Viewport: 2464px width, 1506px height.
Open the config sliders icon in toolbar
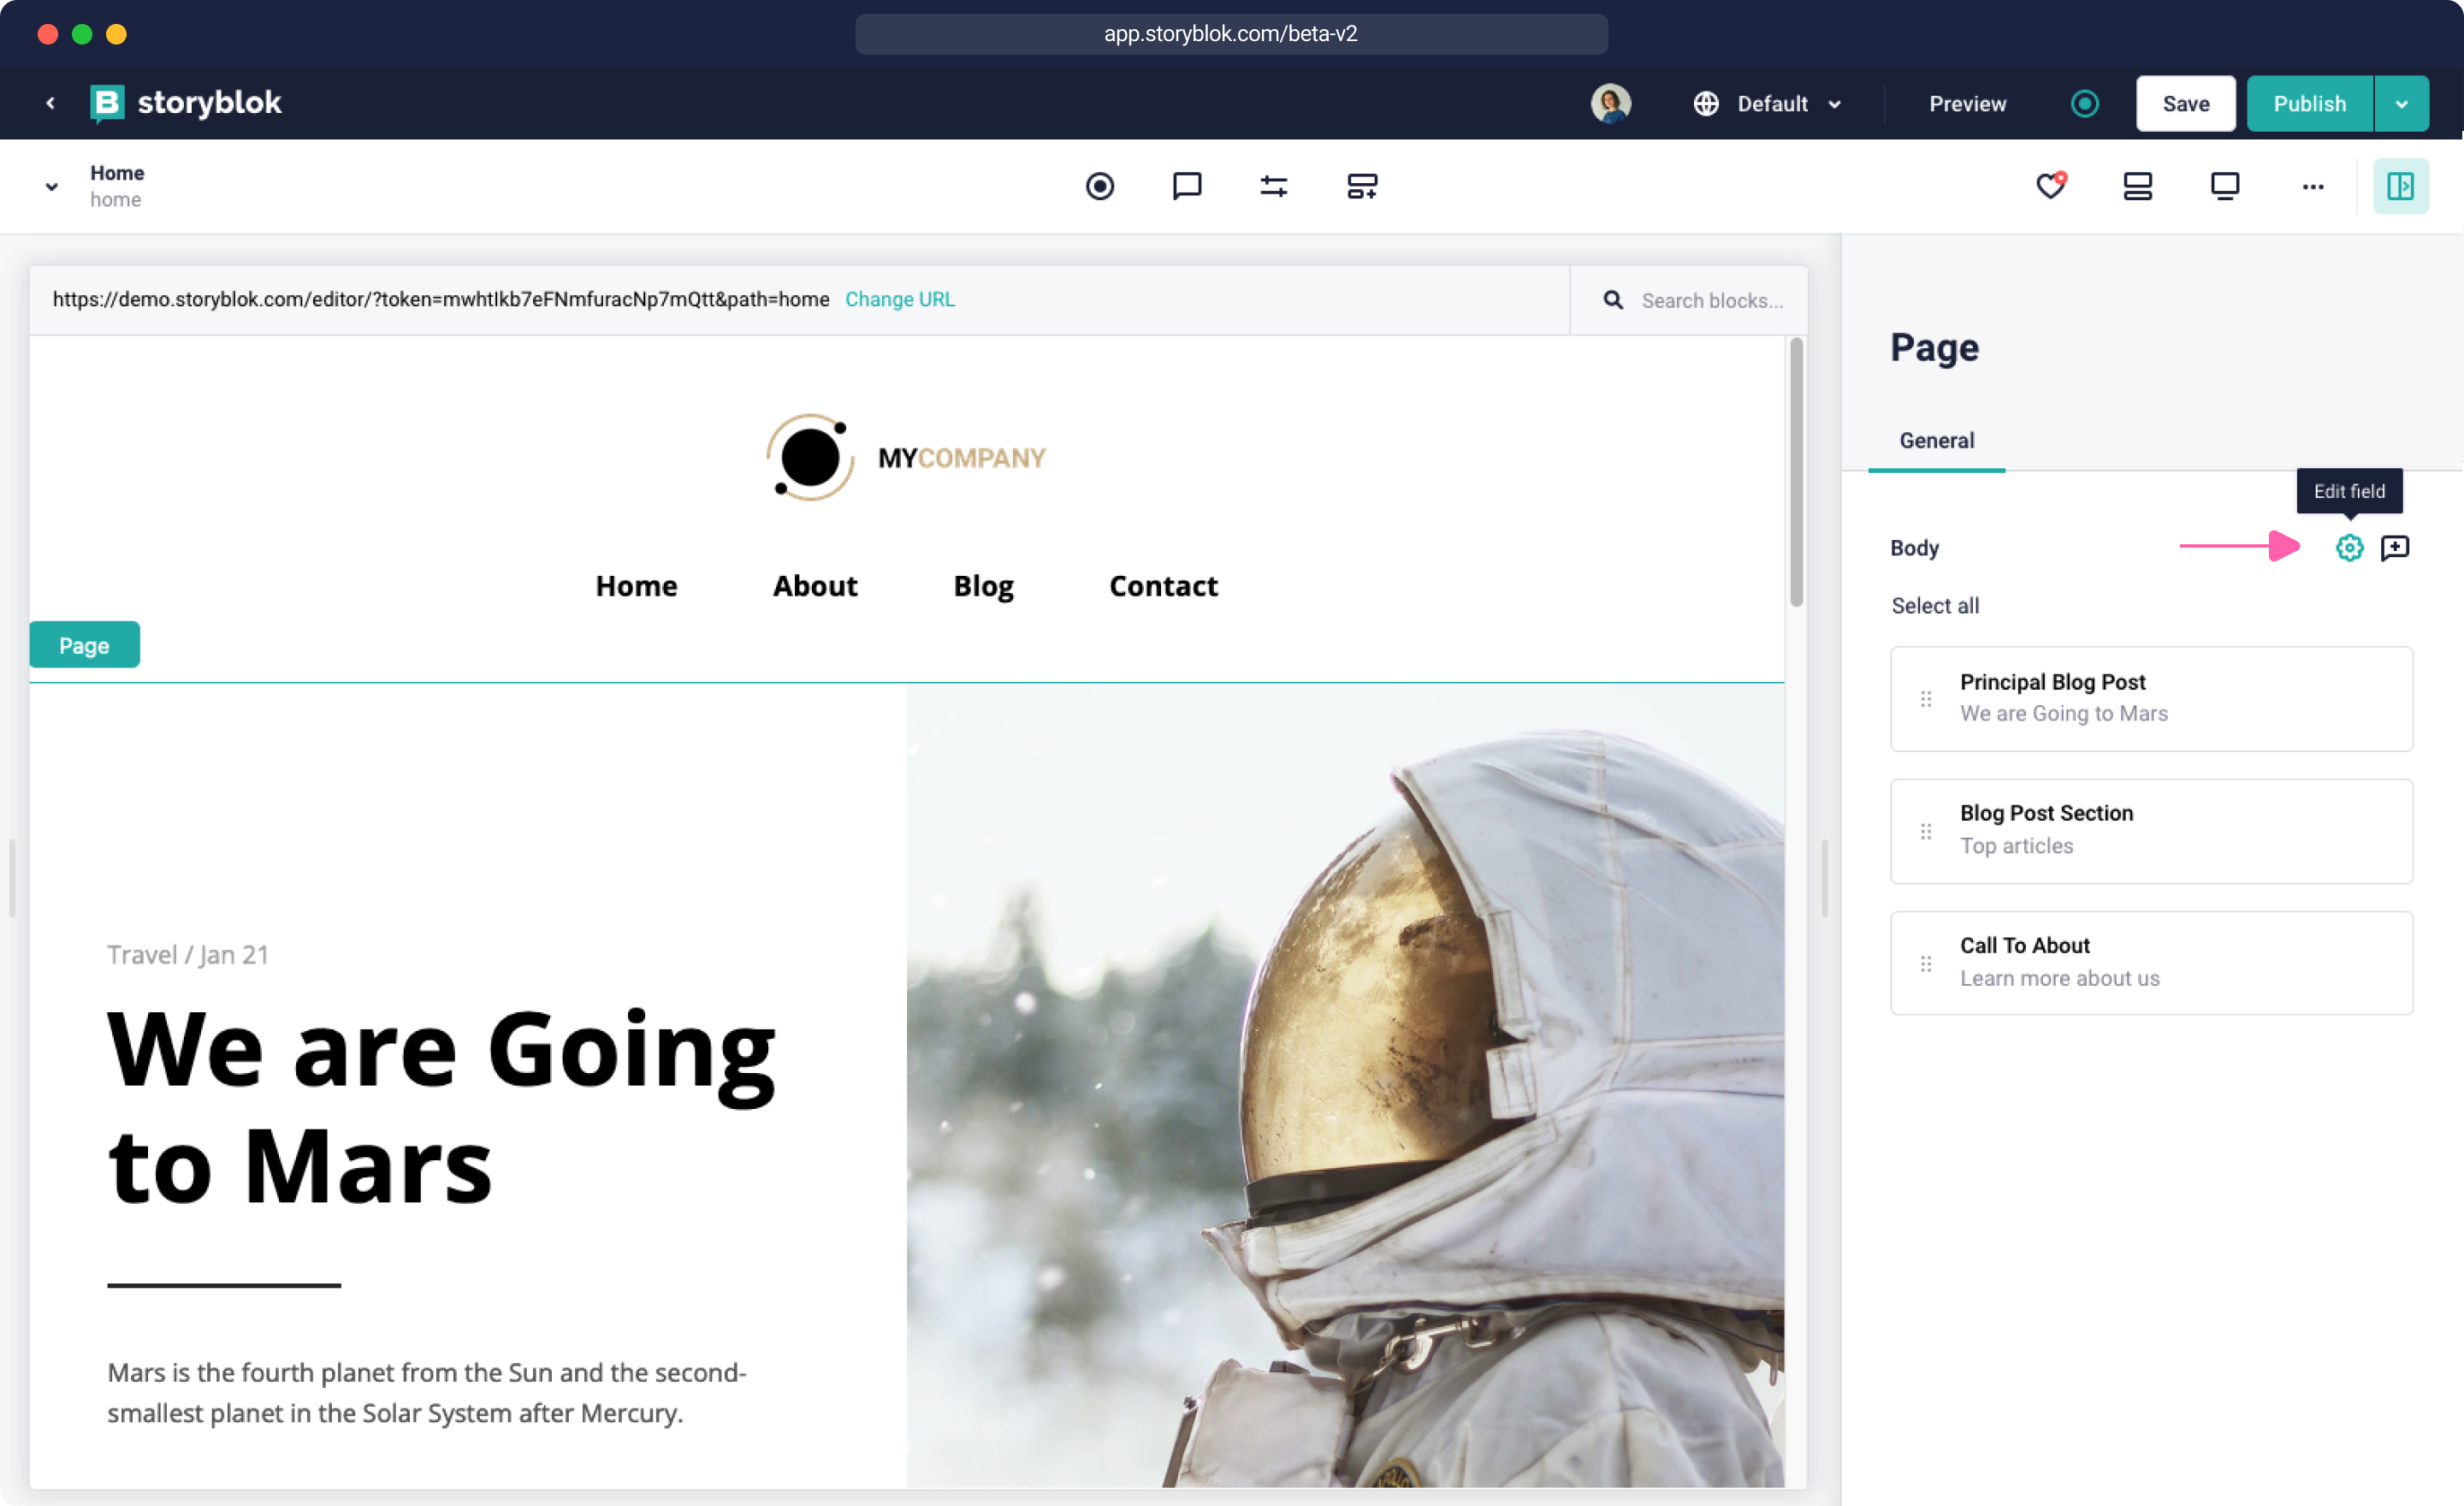click(x=1273, y=186)
